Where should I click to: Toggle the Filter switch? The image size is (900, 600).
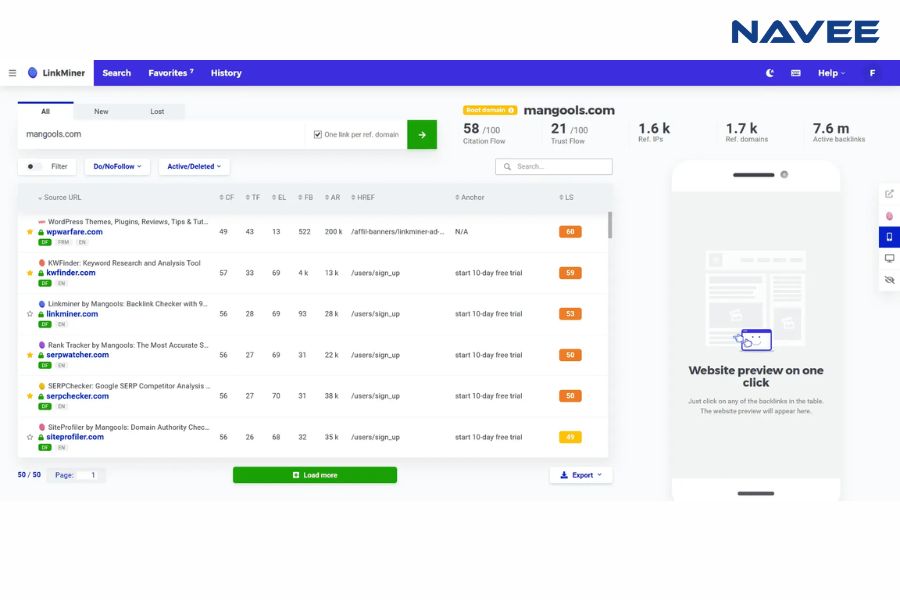34,167
